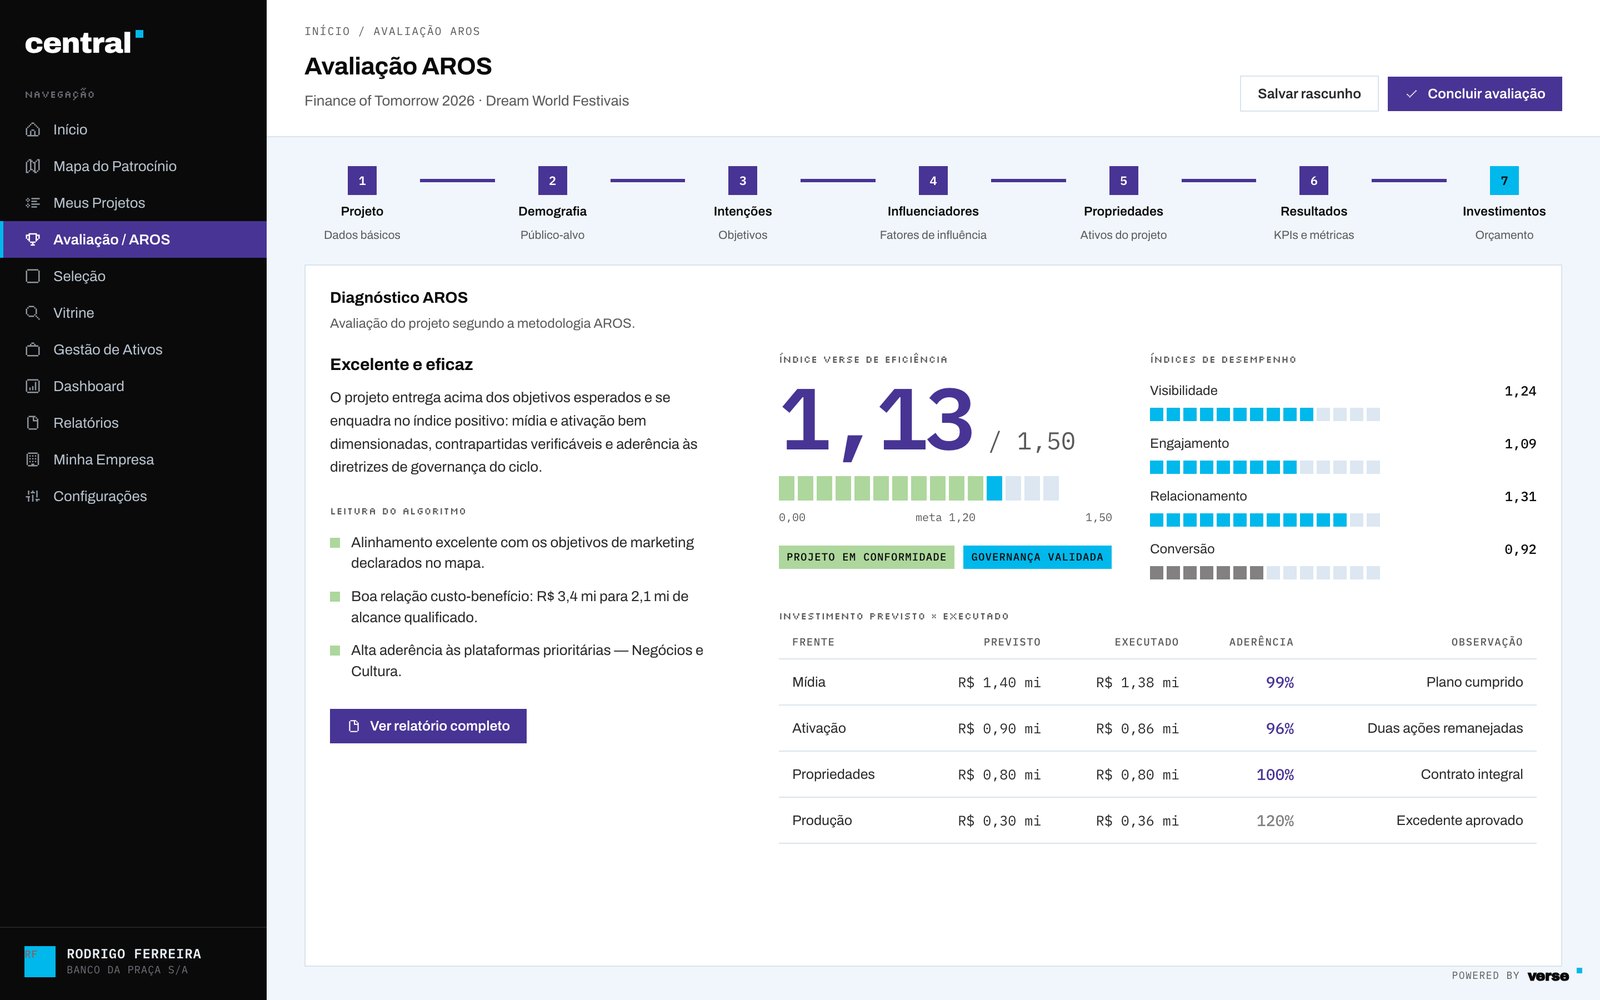Image resolution: width=1600 pixels, height=1000 pixels.
Task: Click Concluir avaliação button
Action: click(x=1474, y=94)
